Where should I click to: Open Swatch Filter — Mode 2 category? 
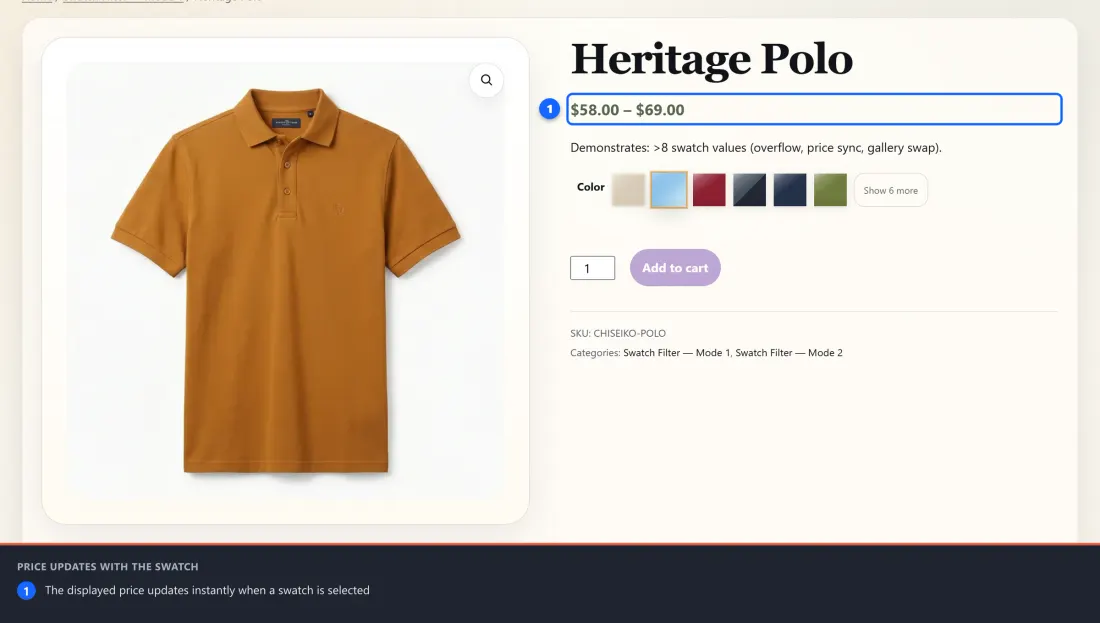(x=789, y=353)
